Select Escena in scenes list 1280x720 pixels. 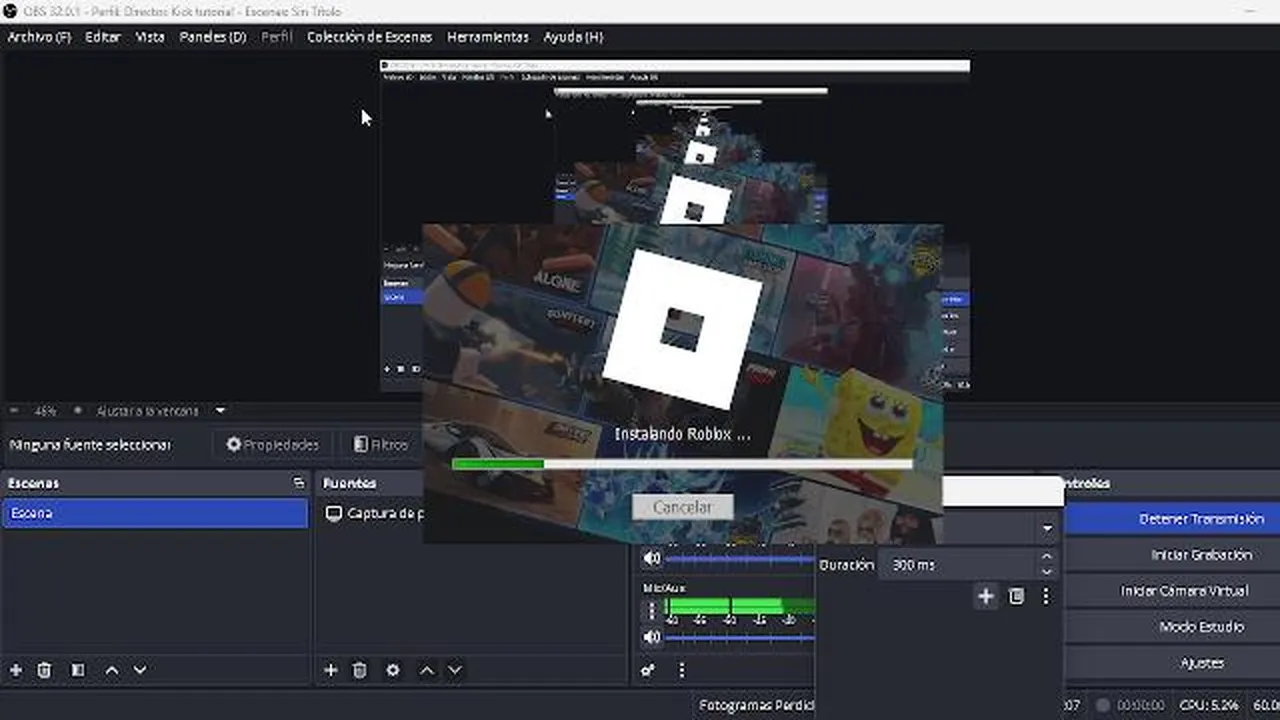[x=155, y=513]
